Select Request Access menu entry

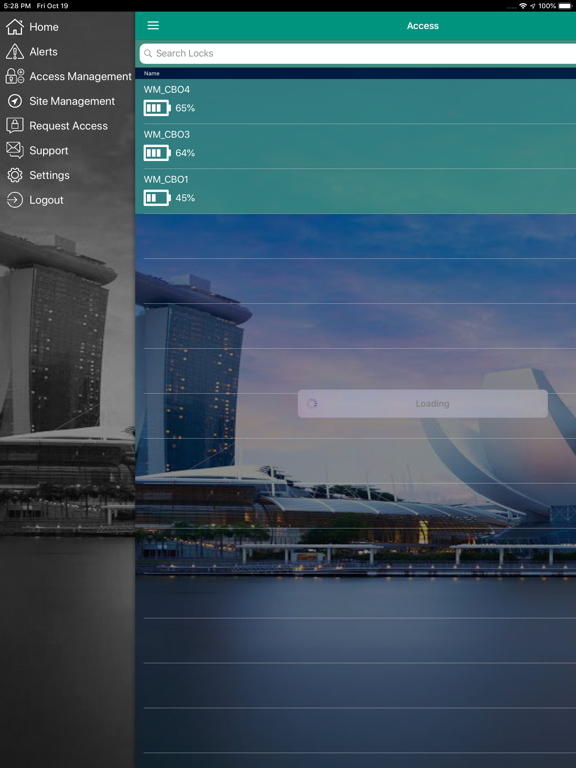coord(68,126)
